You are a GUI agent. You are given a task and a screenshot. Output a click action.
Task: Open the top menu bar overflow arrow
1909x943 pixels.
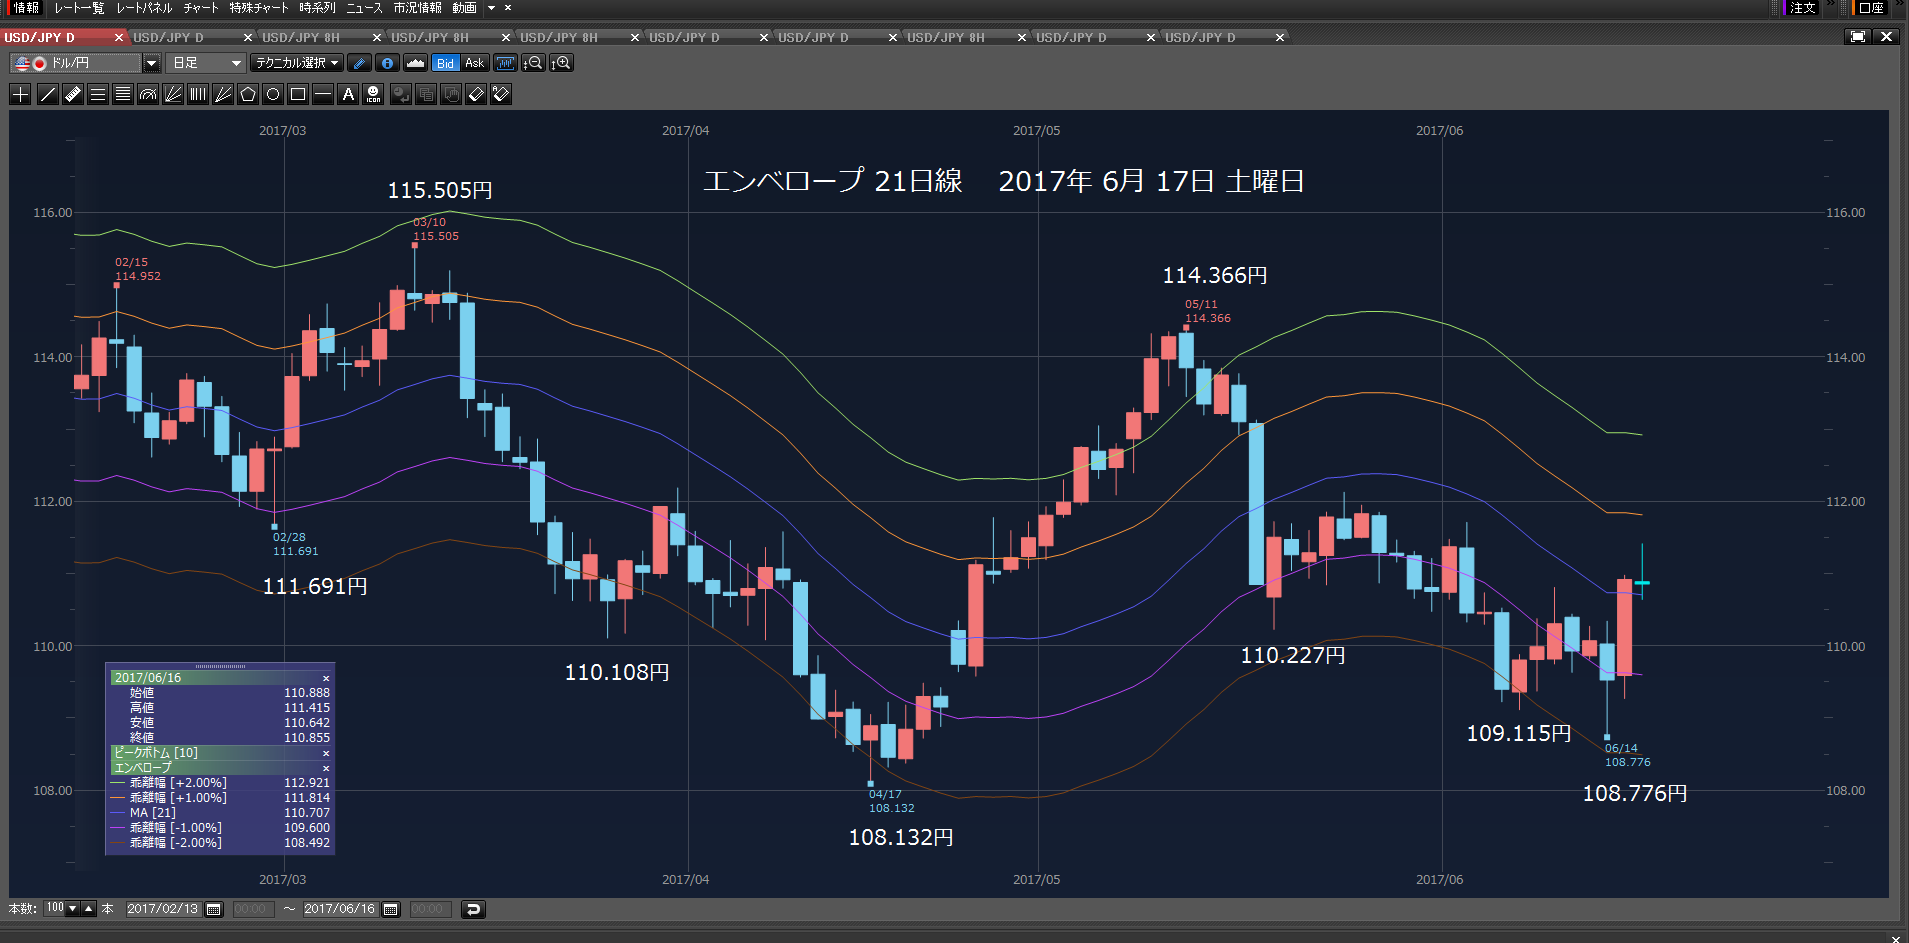pos(491,8)
